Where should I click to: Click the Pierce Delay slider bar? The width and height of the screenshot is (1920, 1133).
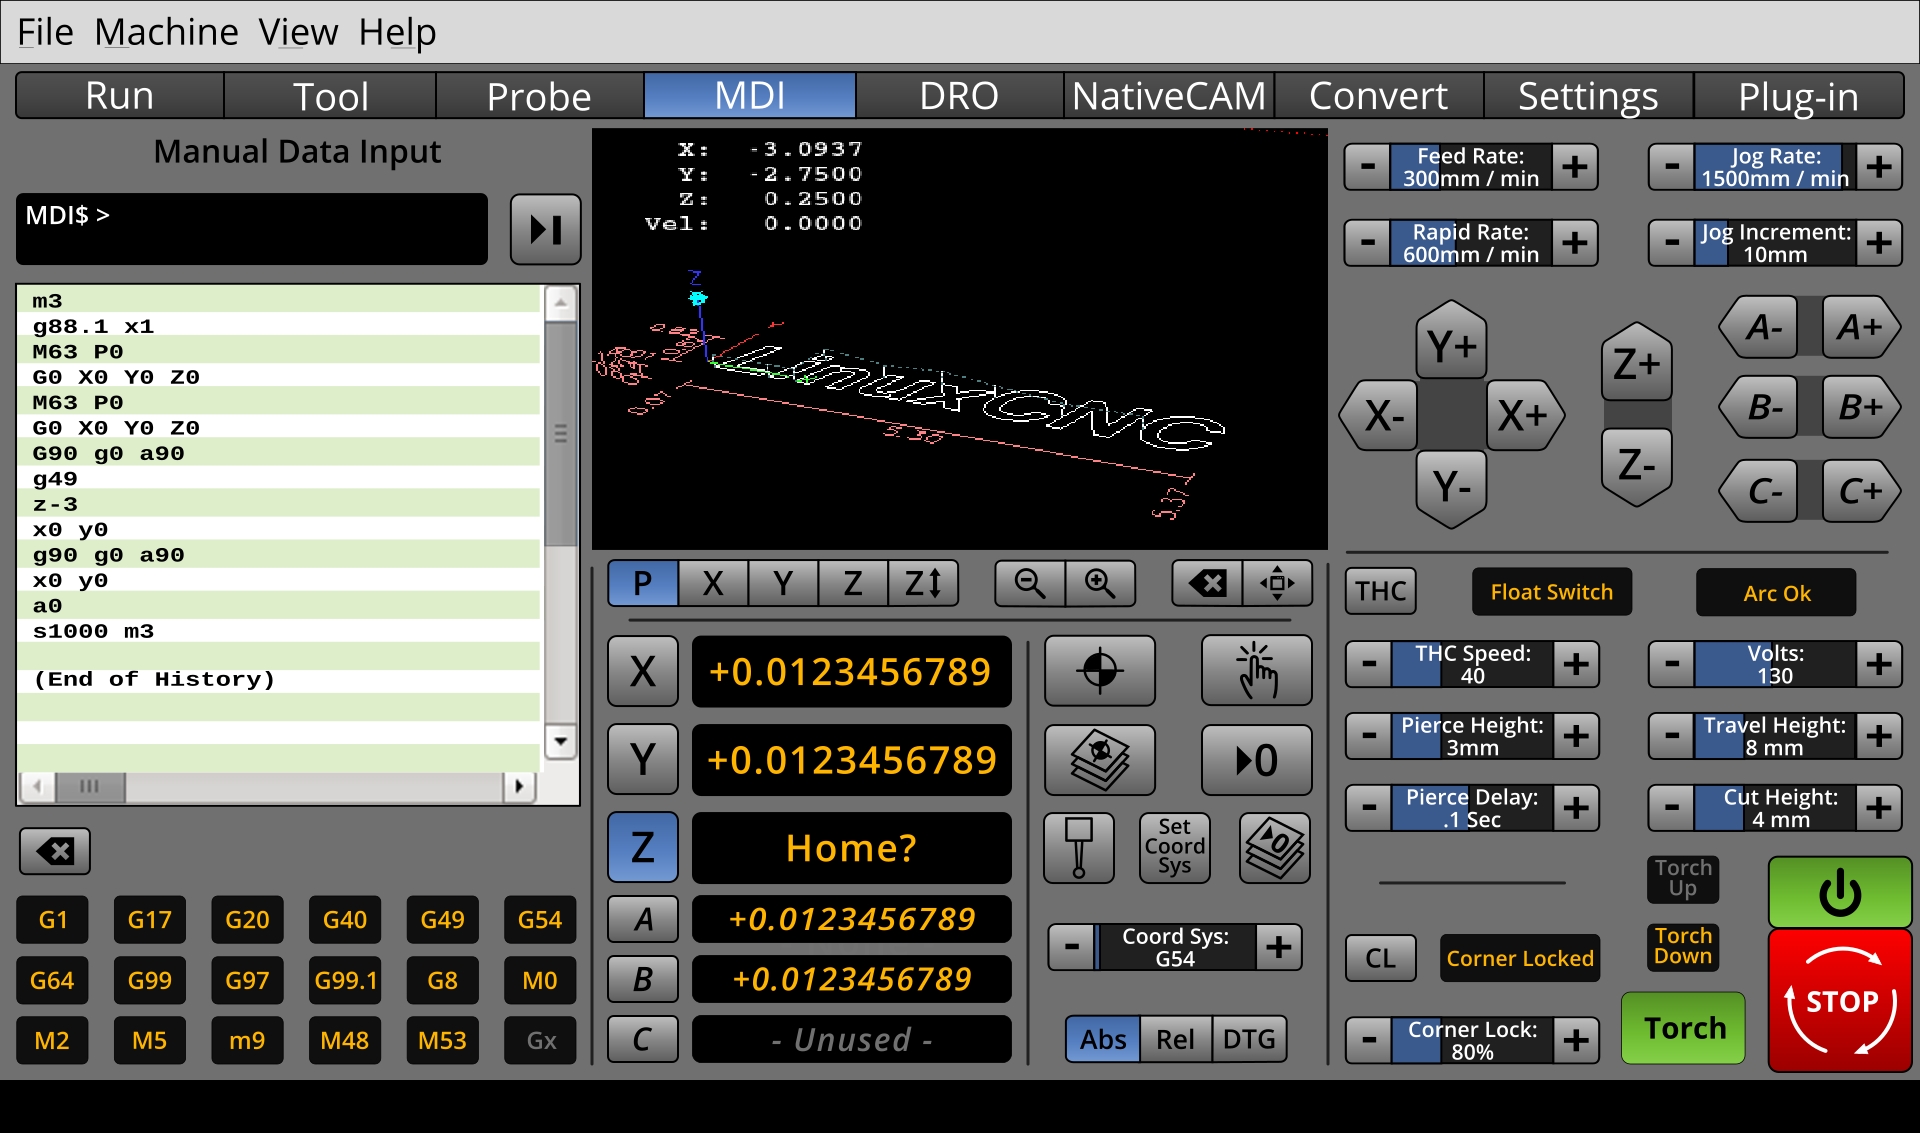(x=1472, y=808)
